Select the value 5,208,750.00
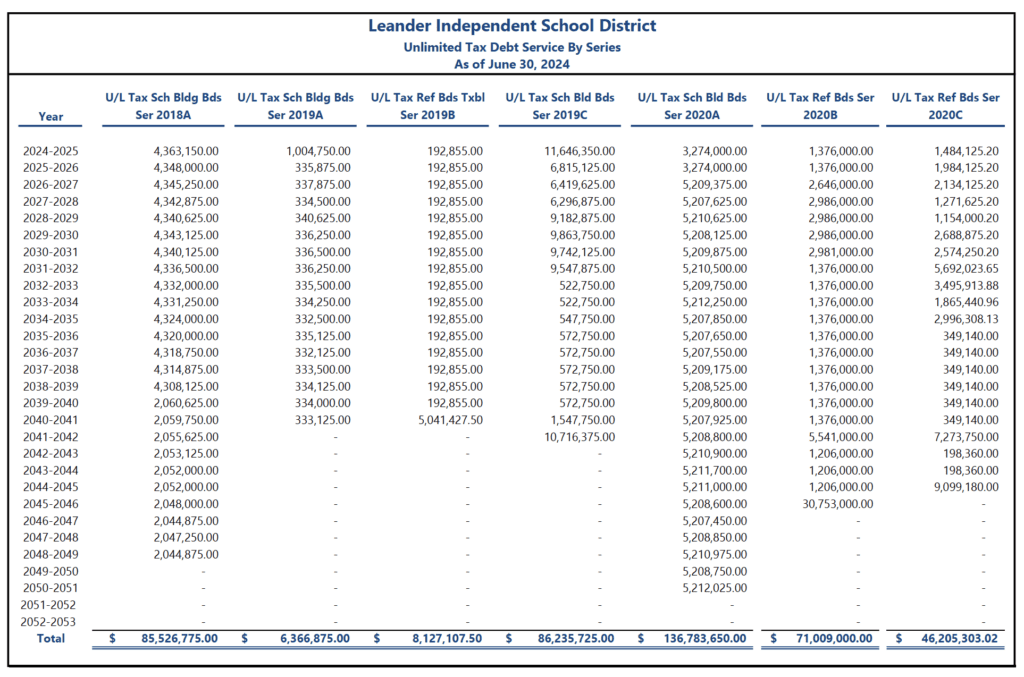Screen dimensions: 1024x677 coord(714,571)
